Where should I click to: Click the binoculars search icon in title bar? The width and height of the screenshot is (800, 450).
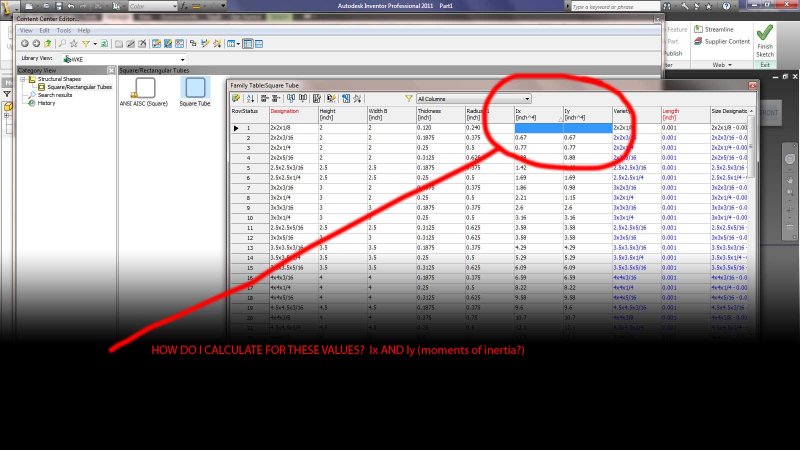point(667,6)
